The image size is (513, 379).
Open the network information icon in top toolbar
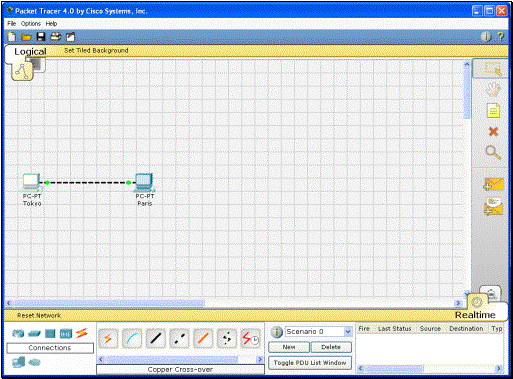[486, 37]
